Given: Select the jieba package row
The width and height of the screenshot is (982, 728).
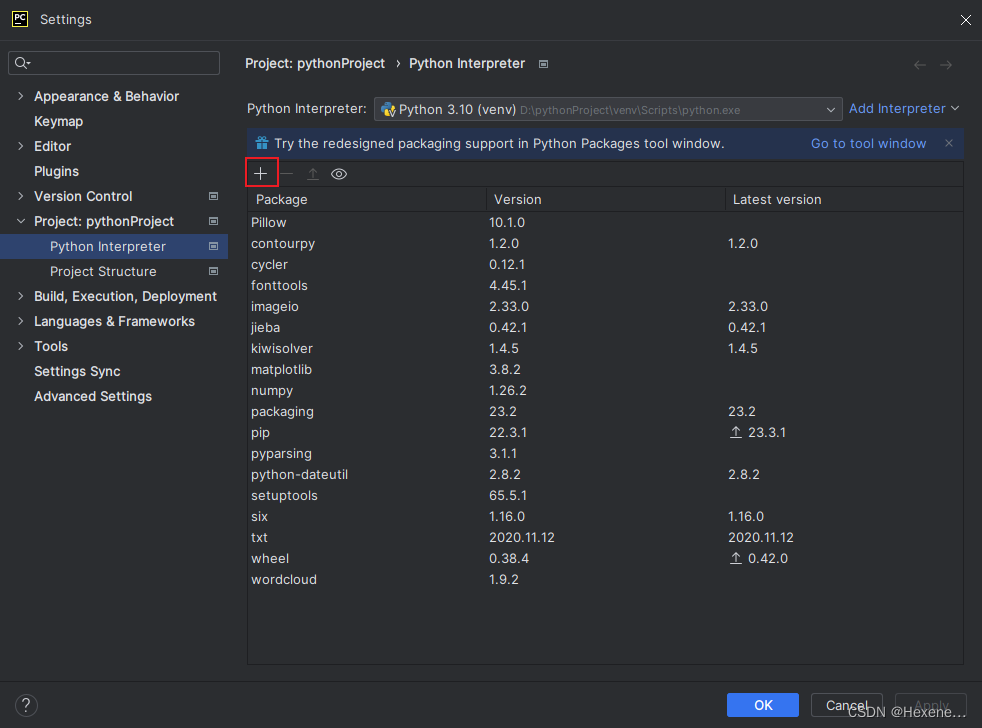Looking at the screenshot, I should pos(606,328).
